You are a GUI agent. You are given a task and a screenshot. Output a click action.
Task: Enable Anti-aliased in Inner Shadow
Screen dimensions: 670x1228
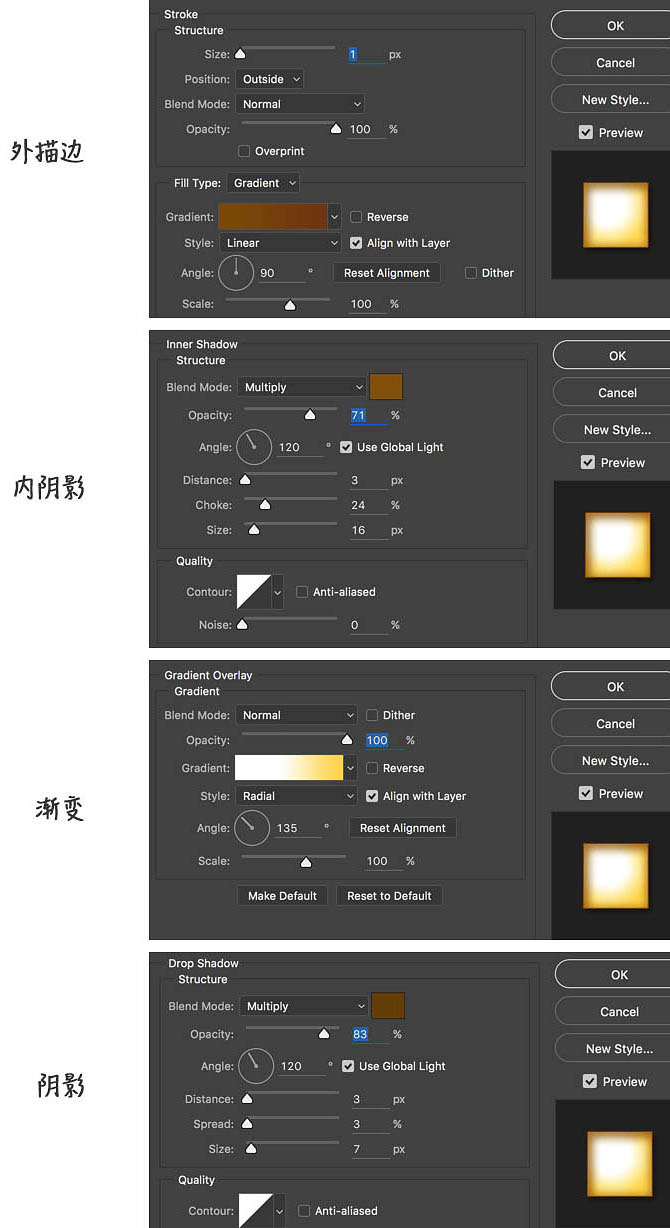coord(302,592)
